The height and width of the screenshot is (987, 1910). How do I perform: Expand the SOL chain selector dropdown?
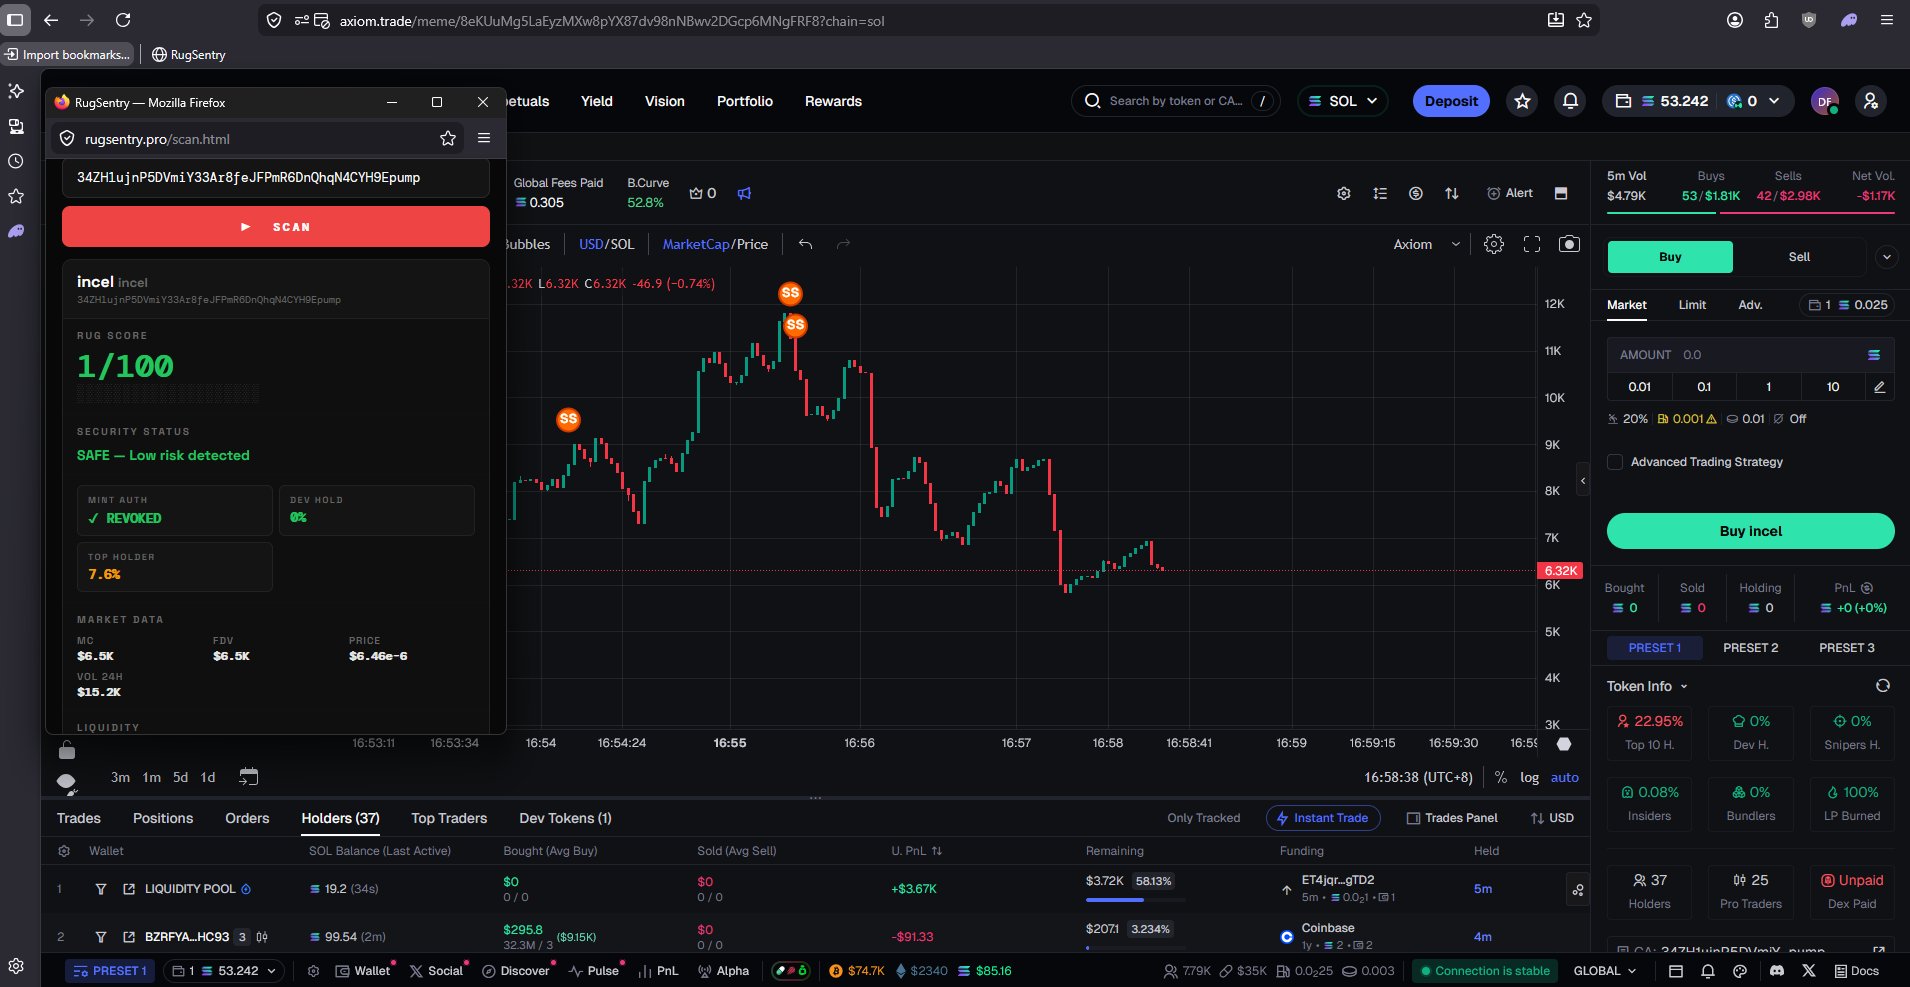[1343, 101]
